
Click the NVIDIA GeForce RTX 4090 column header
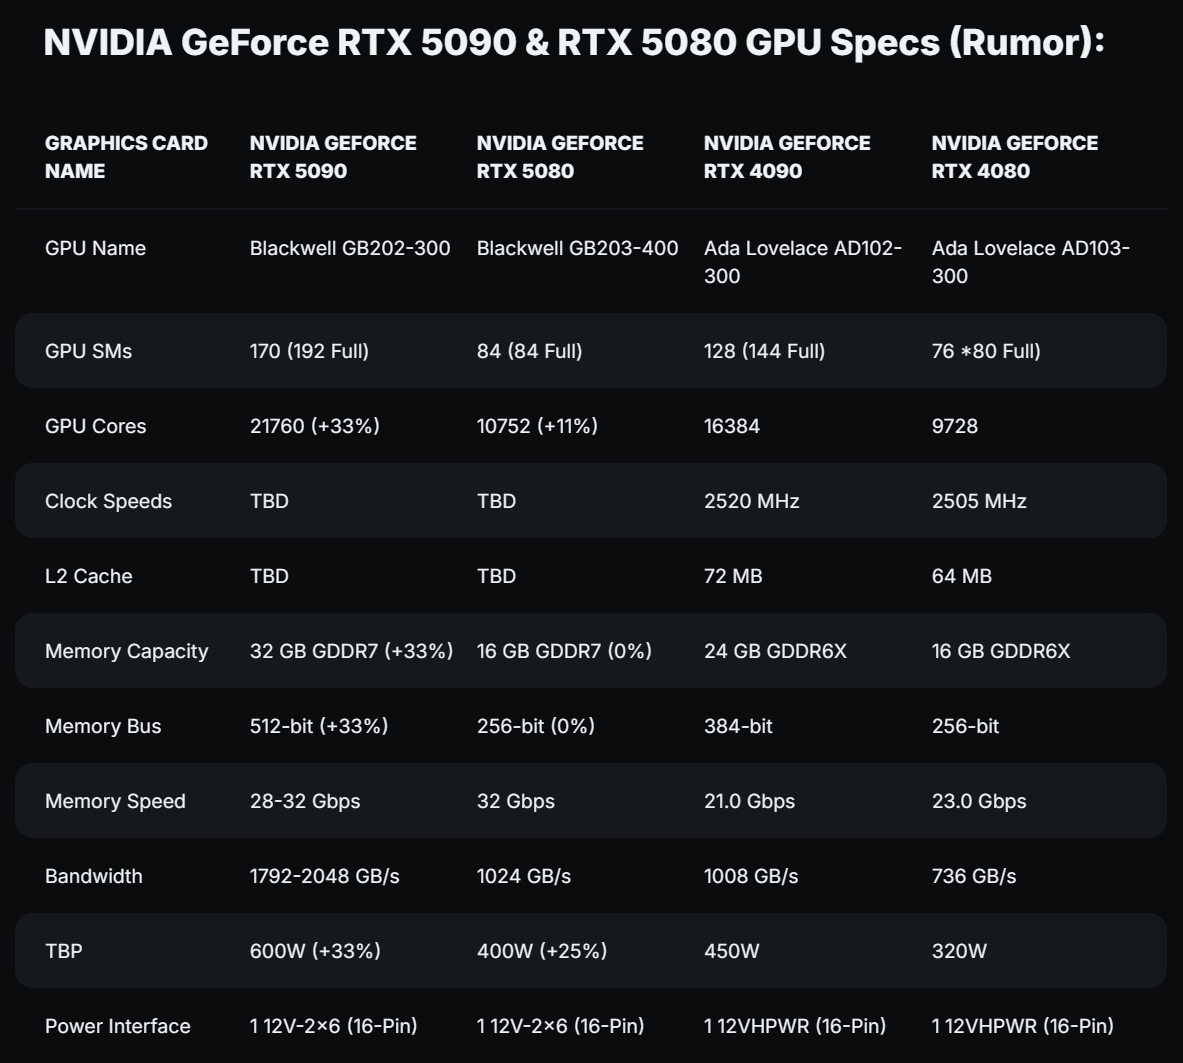click(787, 157)
